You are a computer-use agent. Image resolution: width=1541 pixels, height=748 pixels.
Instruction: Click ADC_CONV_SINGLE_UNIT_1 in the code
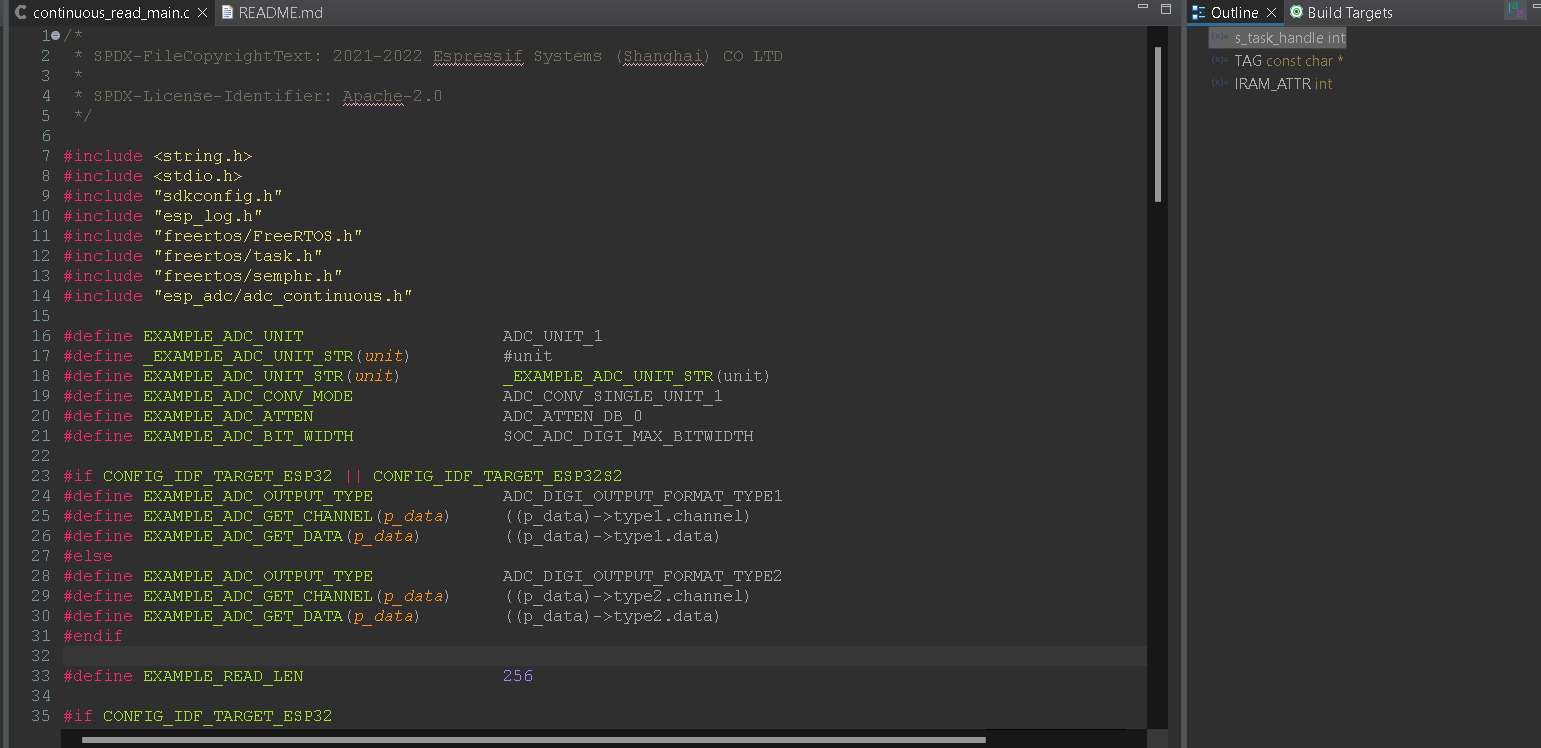pos(612,396)
